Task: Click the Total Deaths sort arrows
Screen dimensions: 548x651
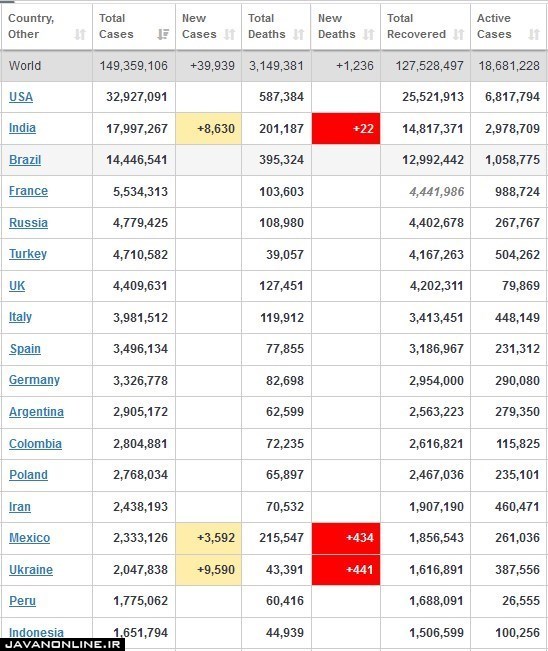Action: coord(298,34)
